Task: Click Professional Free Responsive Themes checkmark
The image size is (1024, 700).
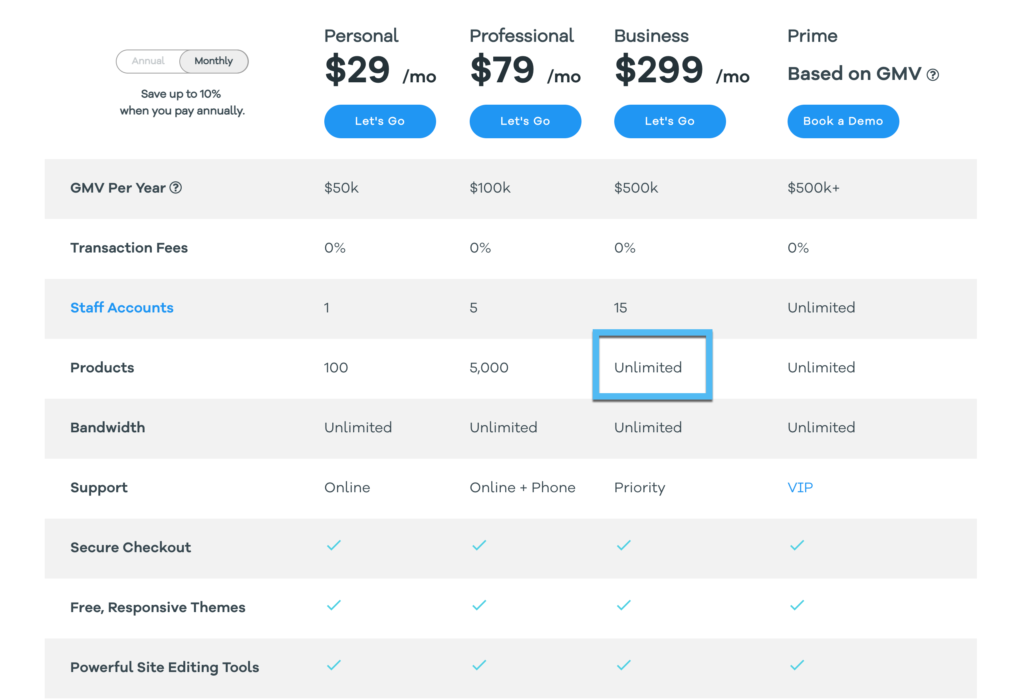Action: click(479, 605)
